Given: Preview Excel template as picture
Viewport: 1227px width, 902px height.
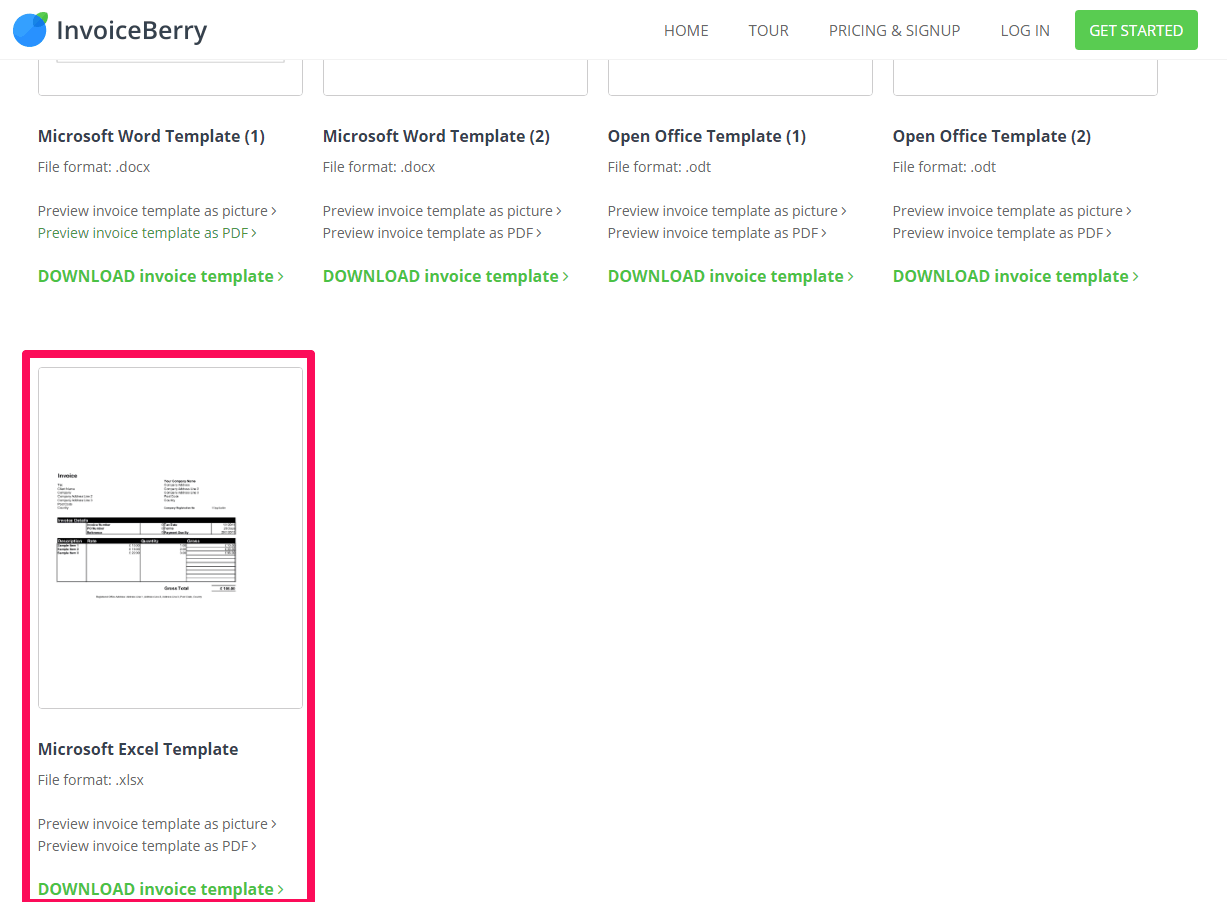Looking at the screenshot, I should coord(157,824).
